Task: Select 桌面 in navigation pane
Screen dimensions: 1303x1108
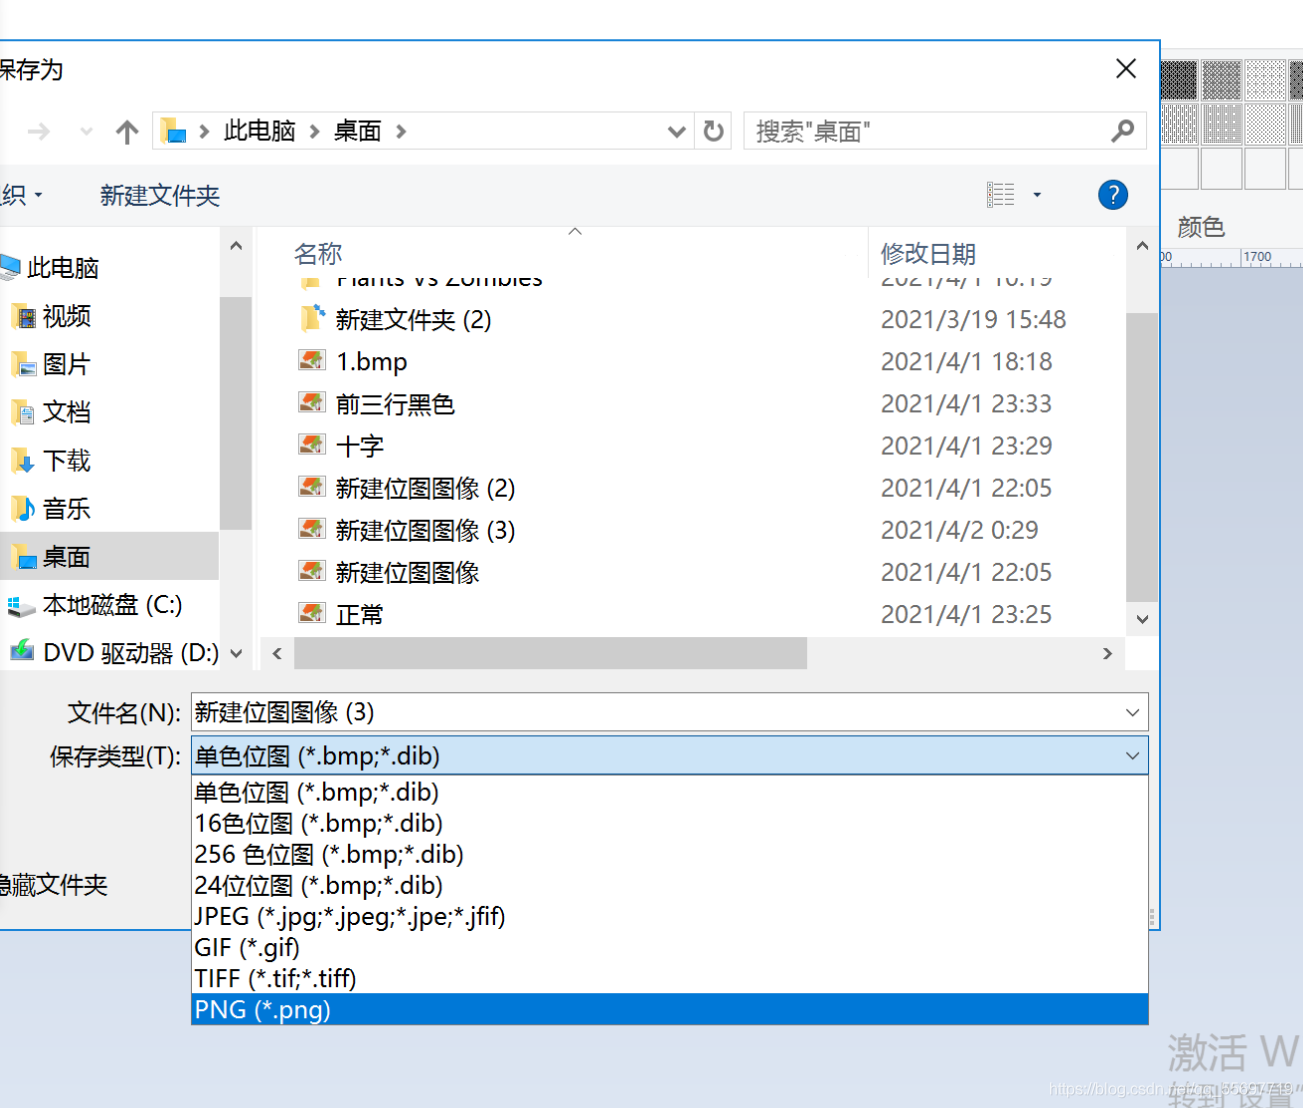Action: tap(109, 556)
